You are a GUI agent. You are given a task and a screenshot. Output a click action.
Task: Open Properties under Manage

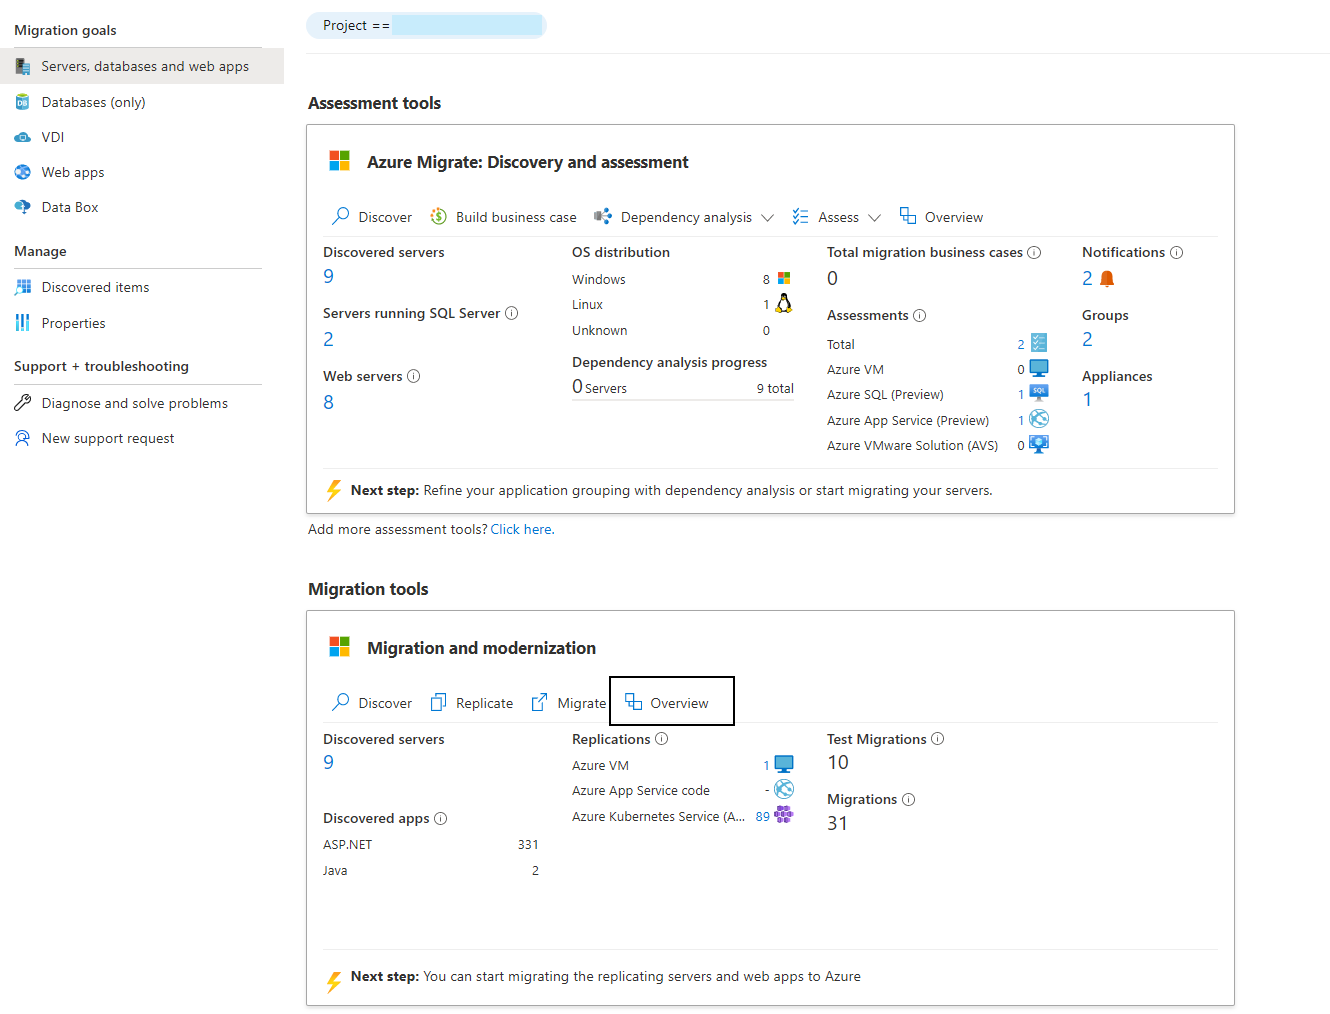click(73, 323)
